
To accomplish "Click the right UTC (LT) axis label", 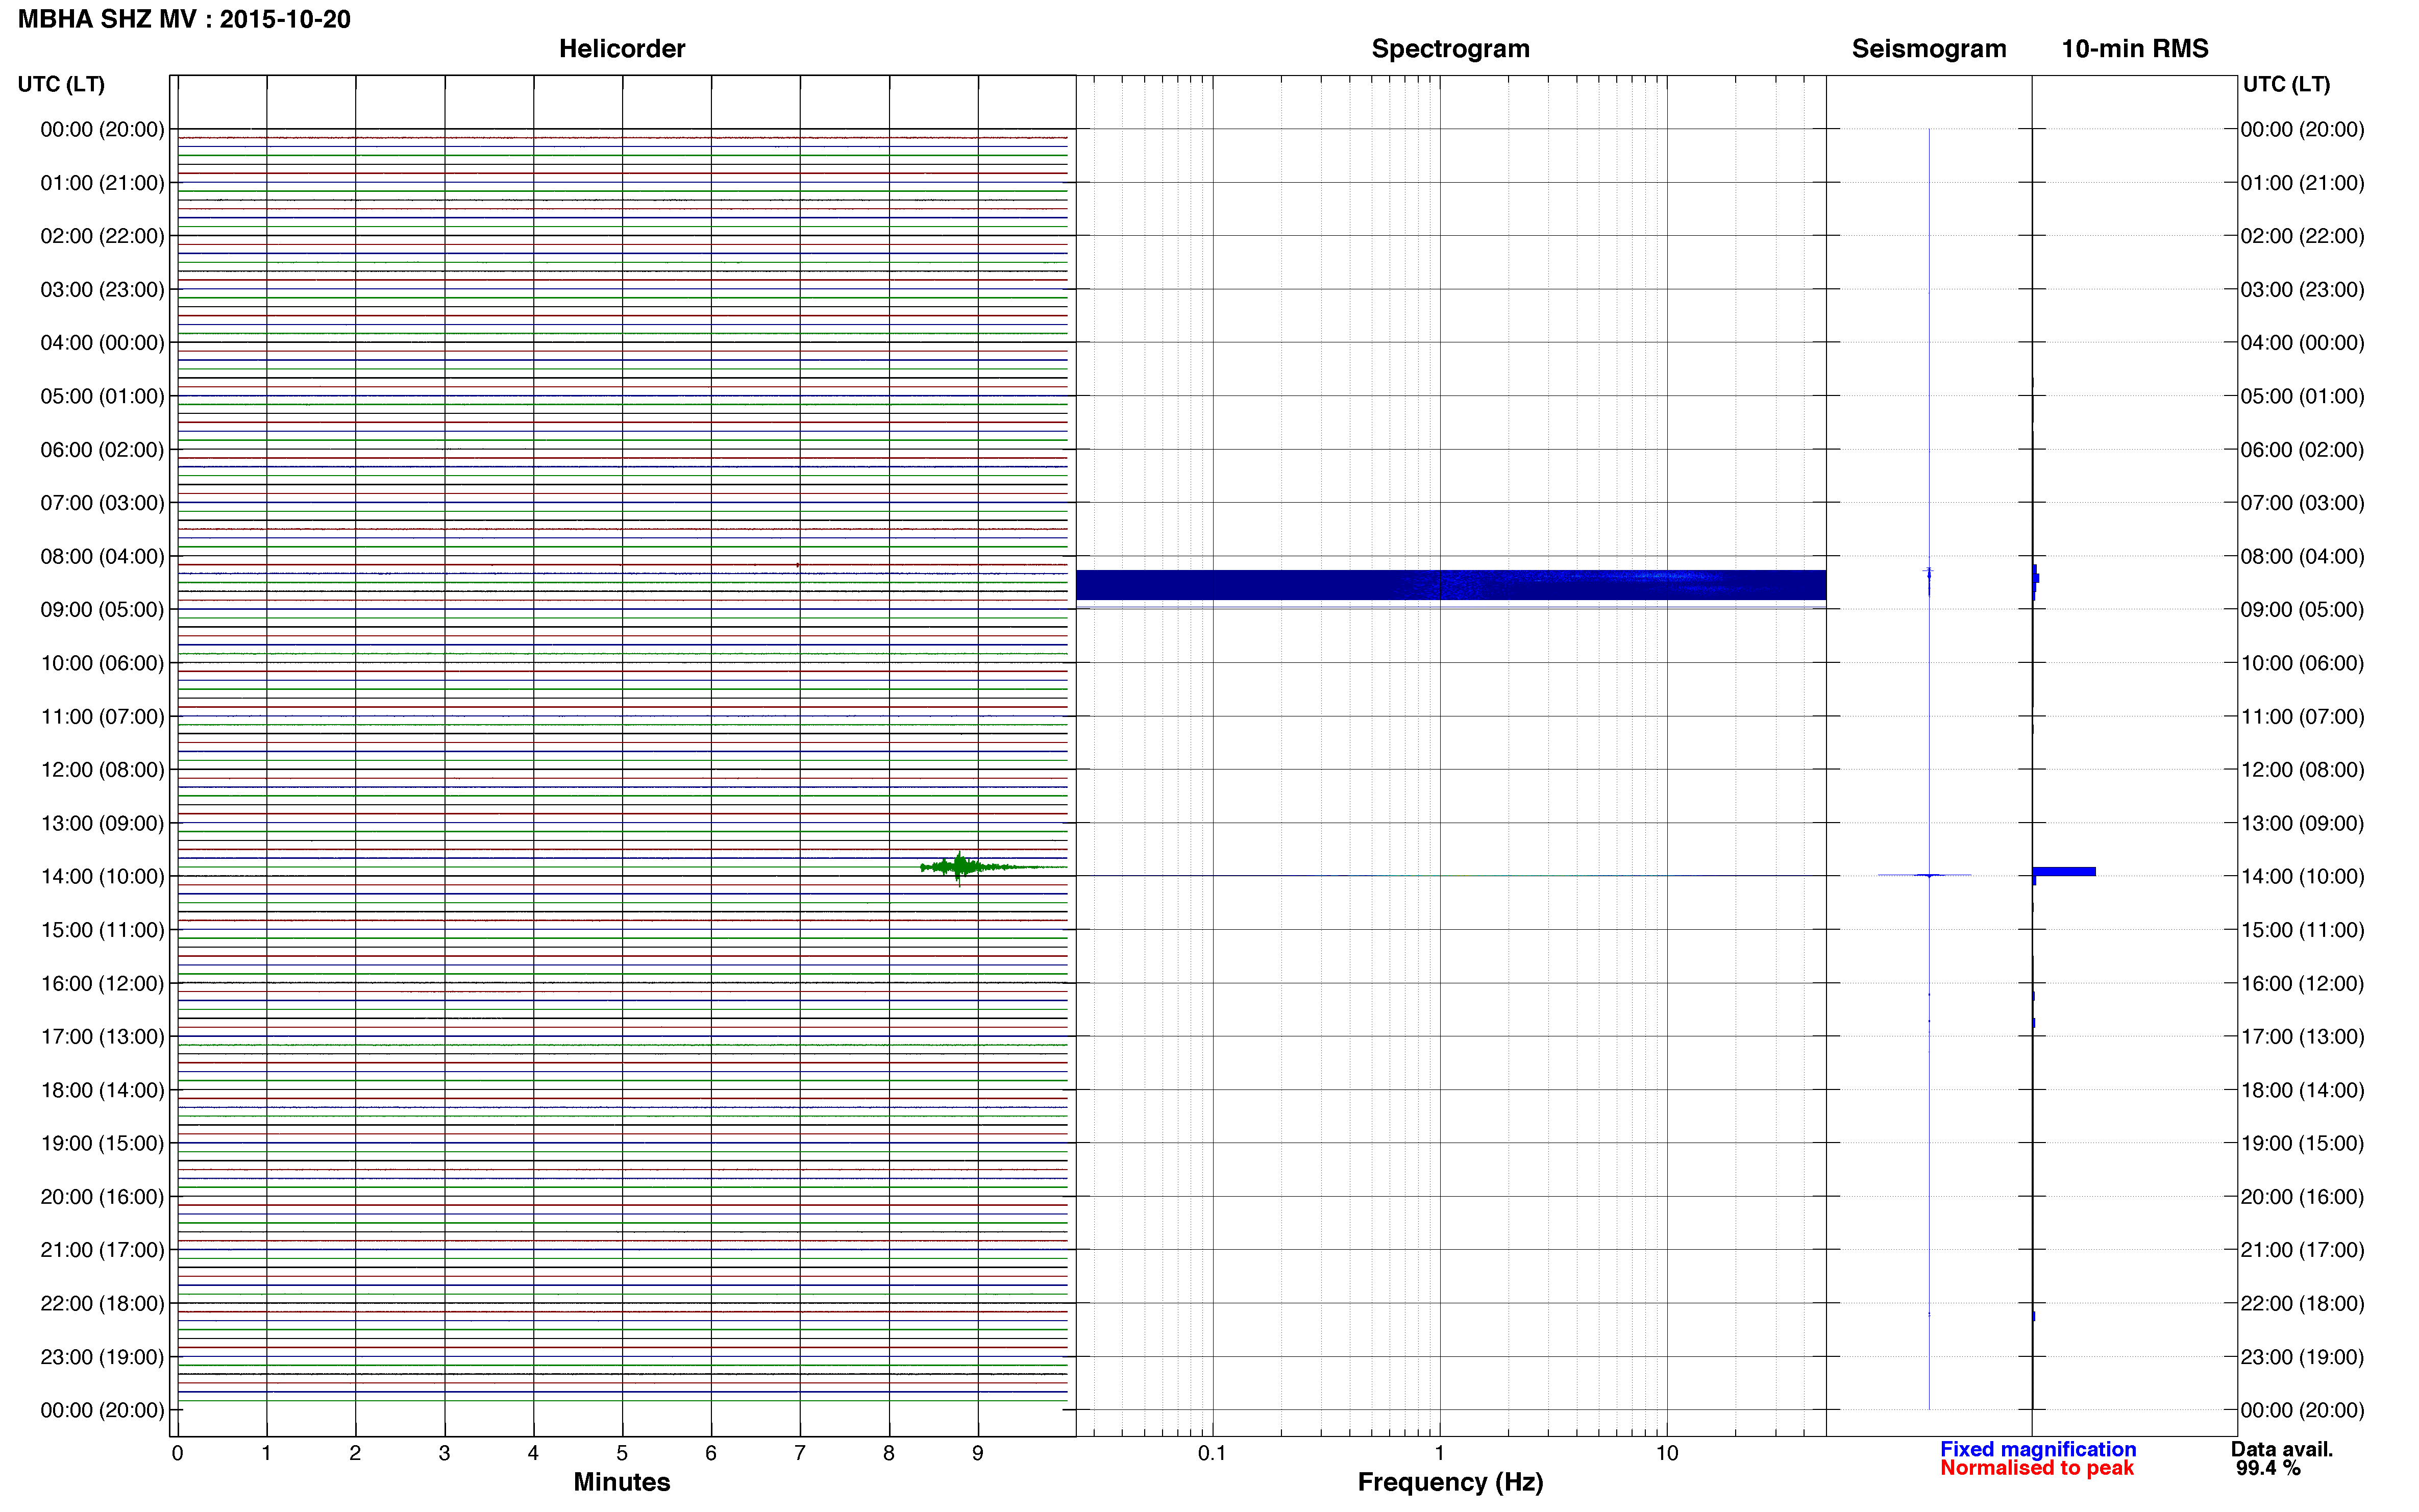I will [2286, 84].
